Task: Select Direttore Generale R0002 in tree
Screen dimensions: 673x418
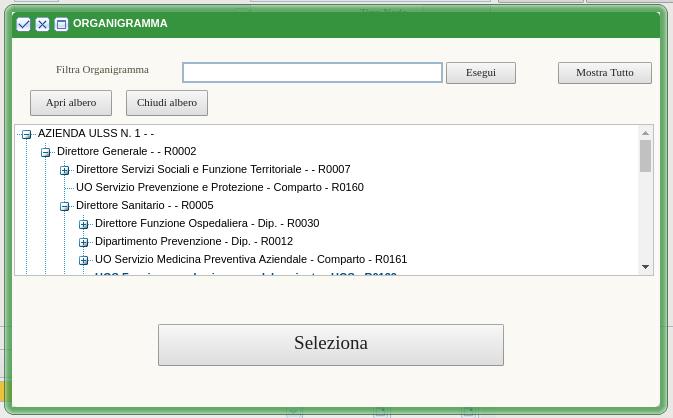Action: [126, 151]
